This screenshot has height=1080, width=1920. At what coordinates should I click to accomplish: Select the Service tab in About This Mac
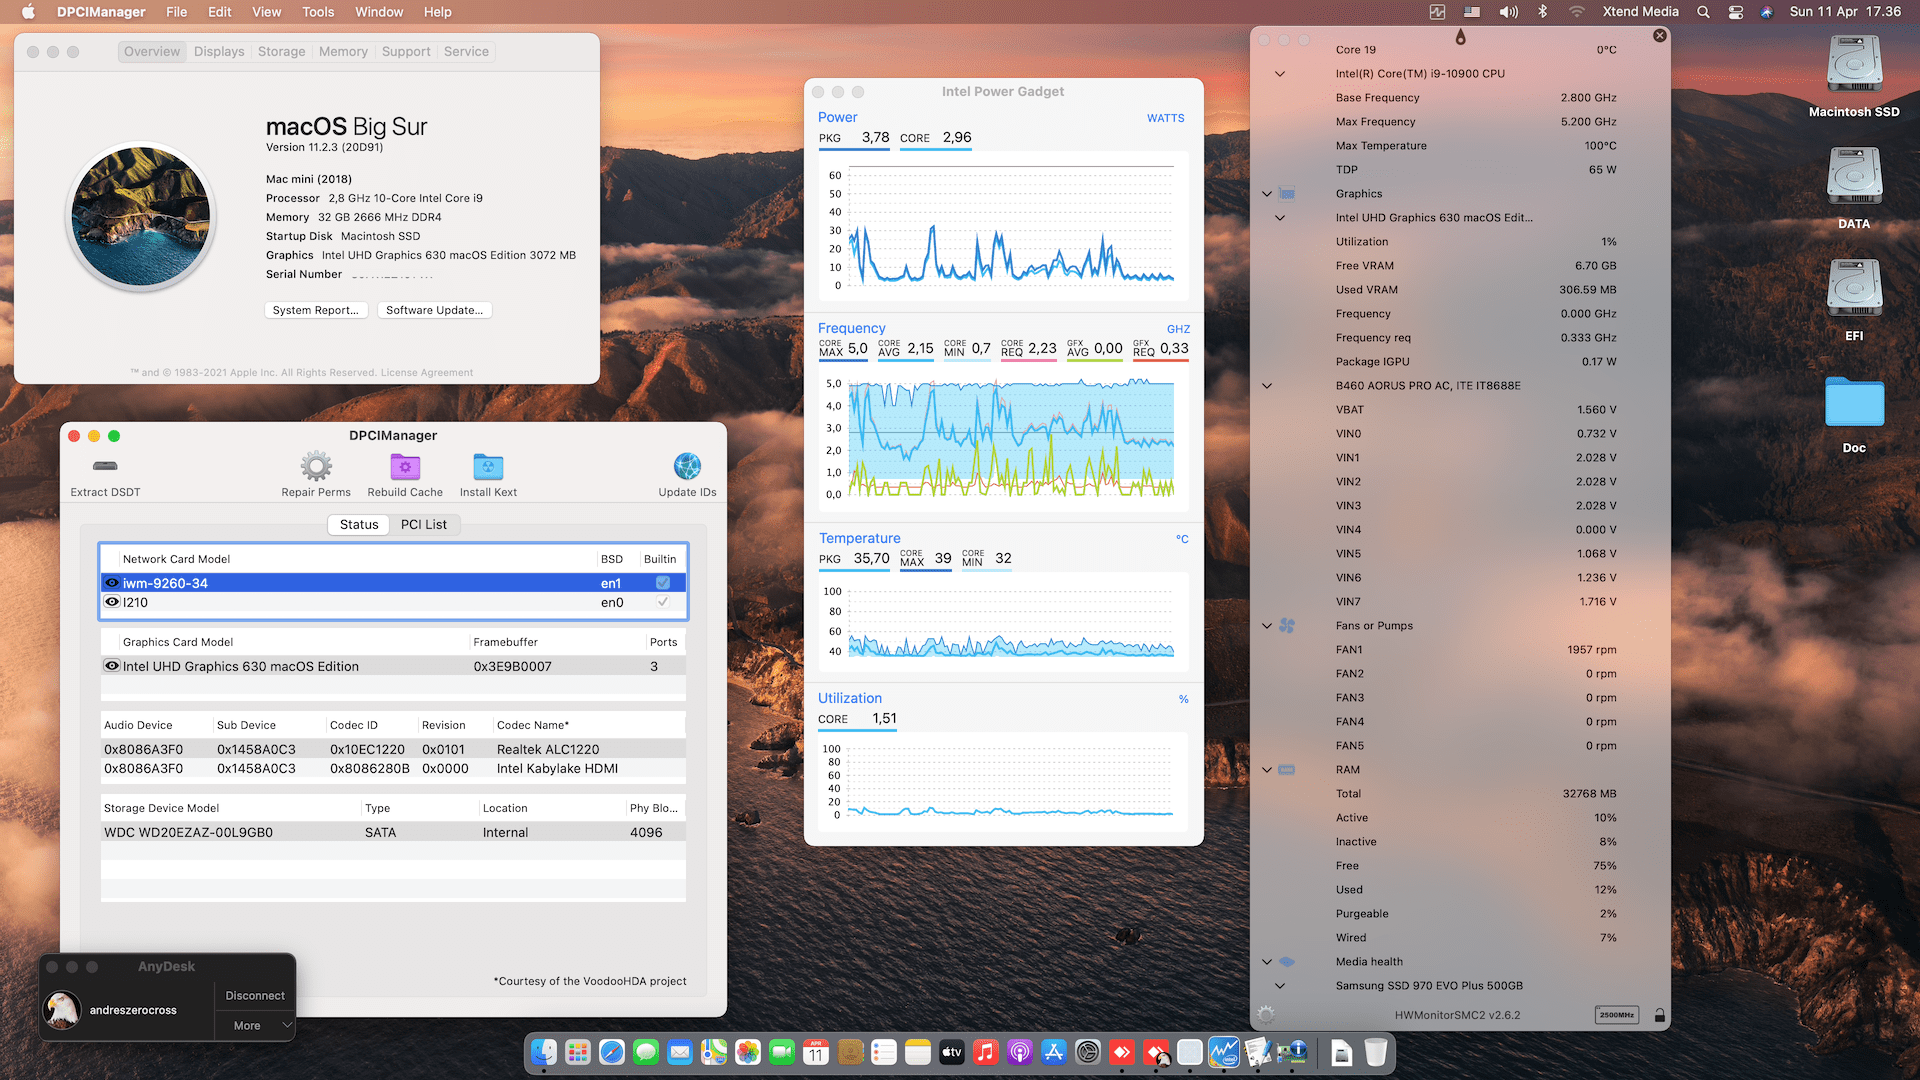[x=466, y=51]
